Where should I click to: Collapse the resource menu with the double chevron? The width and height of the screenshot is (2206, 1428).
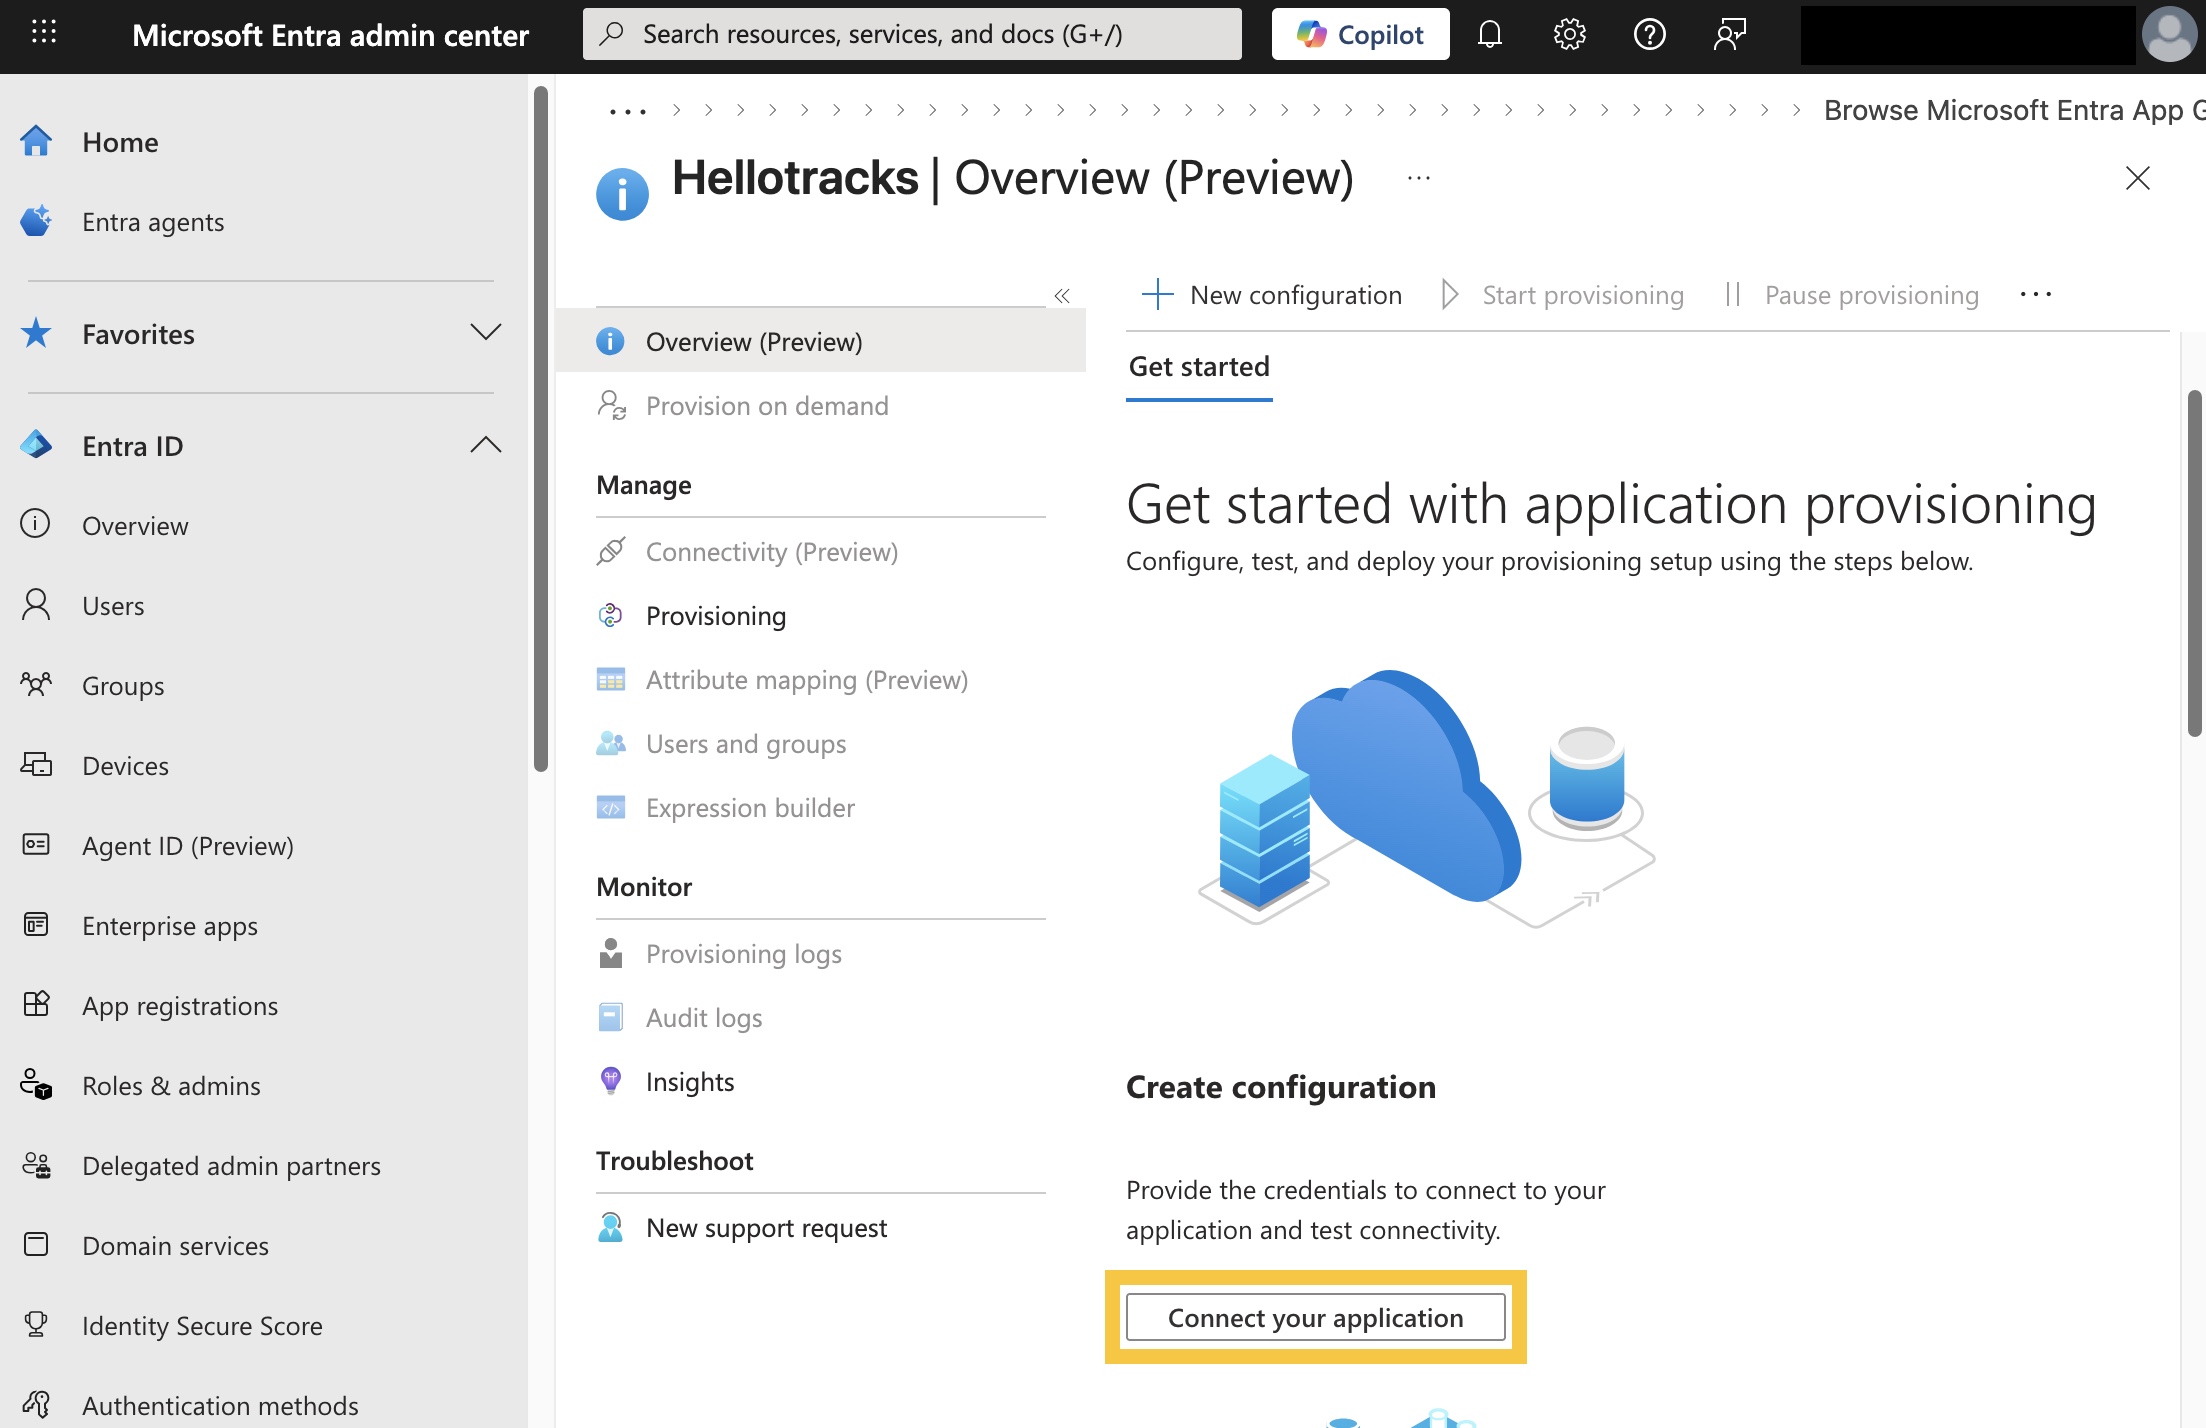pyautogui.click(x=1062, y=296)
